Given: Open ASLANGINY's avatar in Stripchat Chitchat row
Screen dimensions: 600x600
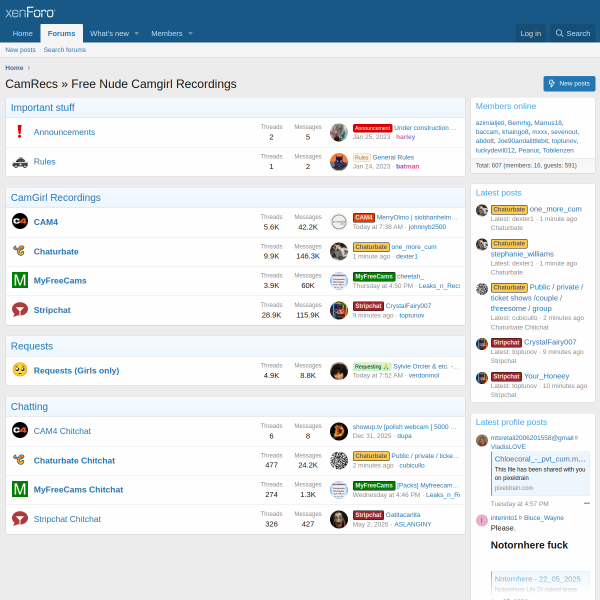Looking at the screenshot, I should pyautogui.click(x=339, y=519).
